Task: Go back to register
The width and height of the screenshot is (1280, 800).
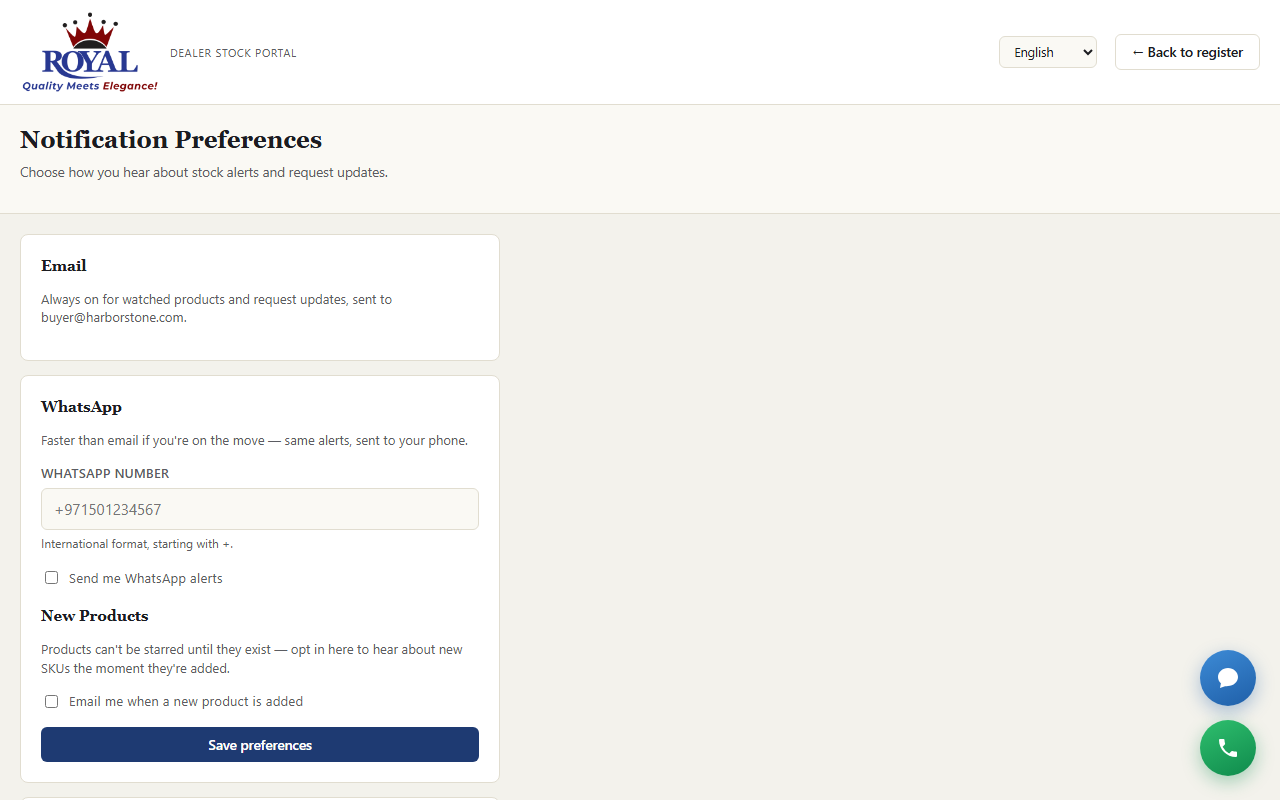Action: point(1187,52)
